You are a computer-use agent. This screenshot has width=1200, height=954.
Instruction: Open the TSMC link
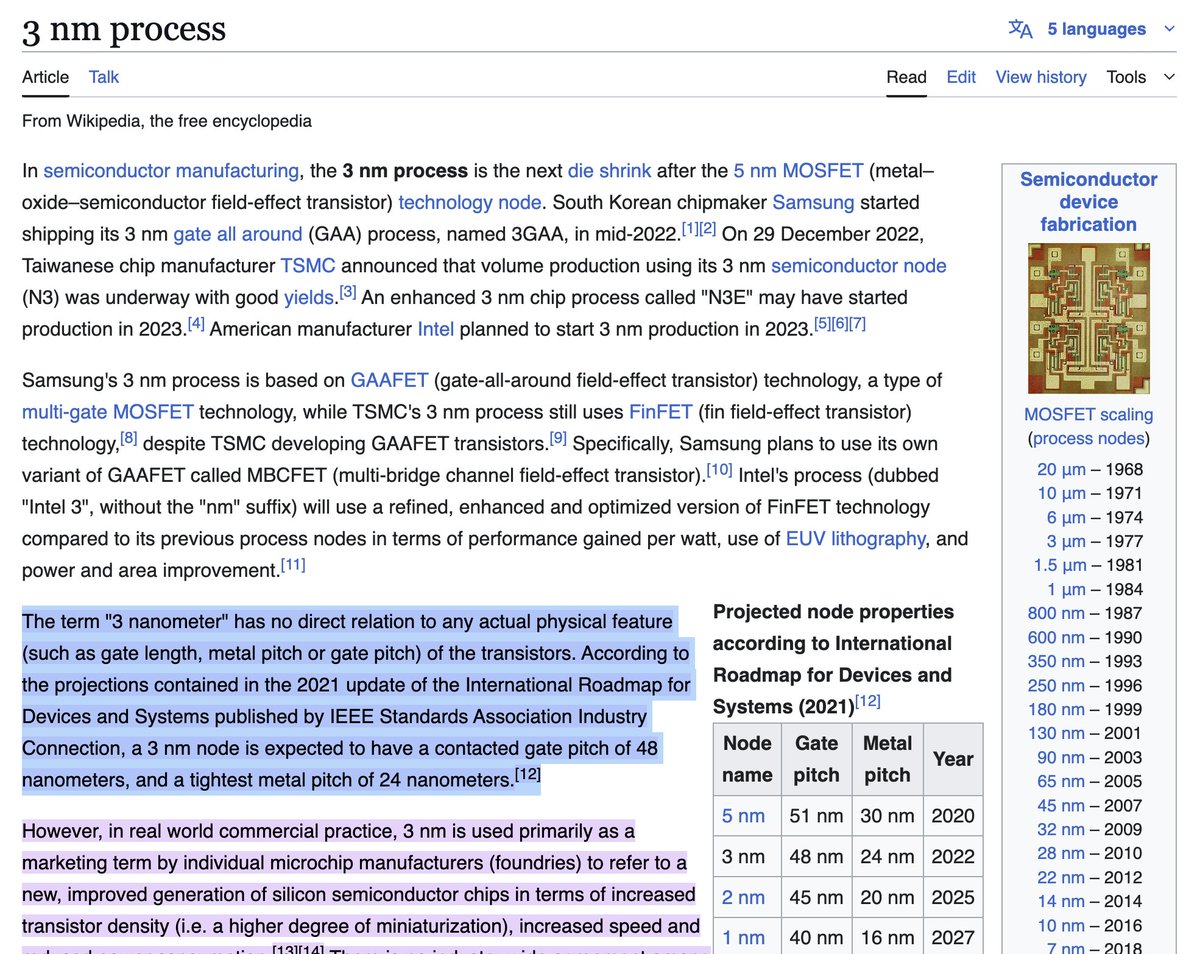(x=308, y=266)
